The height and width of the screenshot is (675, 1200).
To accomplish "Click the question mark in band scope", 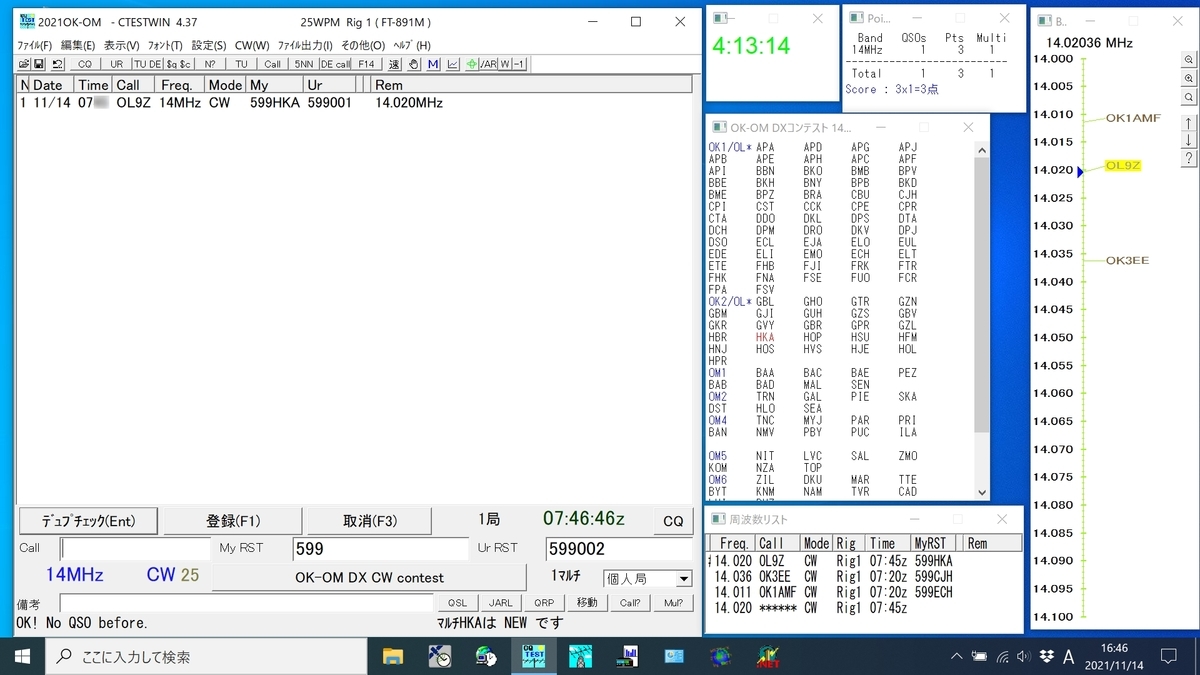I will pos(1189,158).
